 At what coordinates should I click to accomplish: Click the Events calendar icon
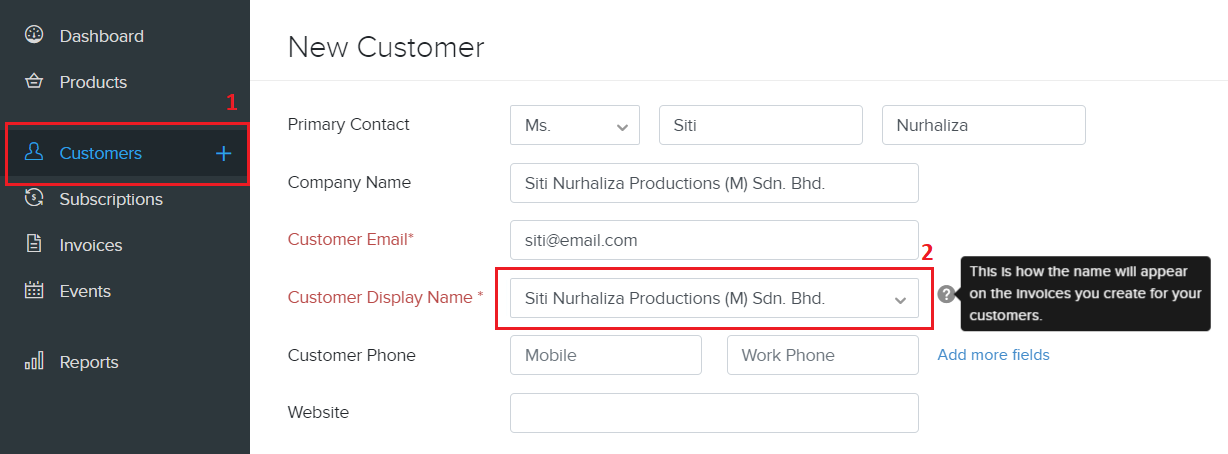[x=34, y=291]
